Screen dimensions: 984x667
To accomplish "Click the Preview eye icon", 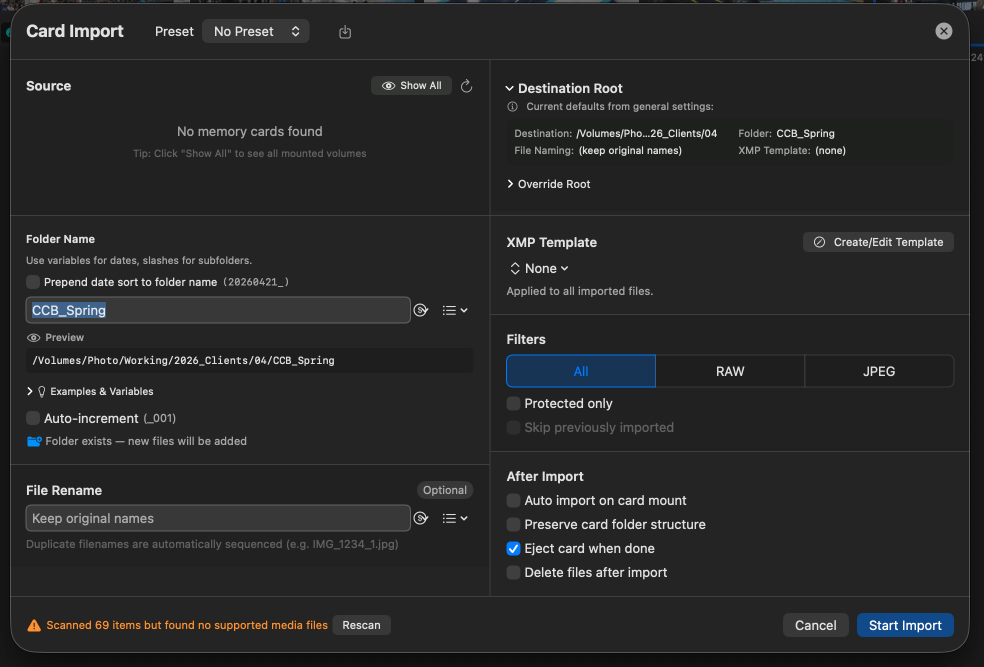I will tap(33, 338).
